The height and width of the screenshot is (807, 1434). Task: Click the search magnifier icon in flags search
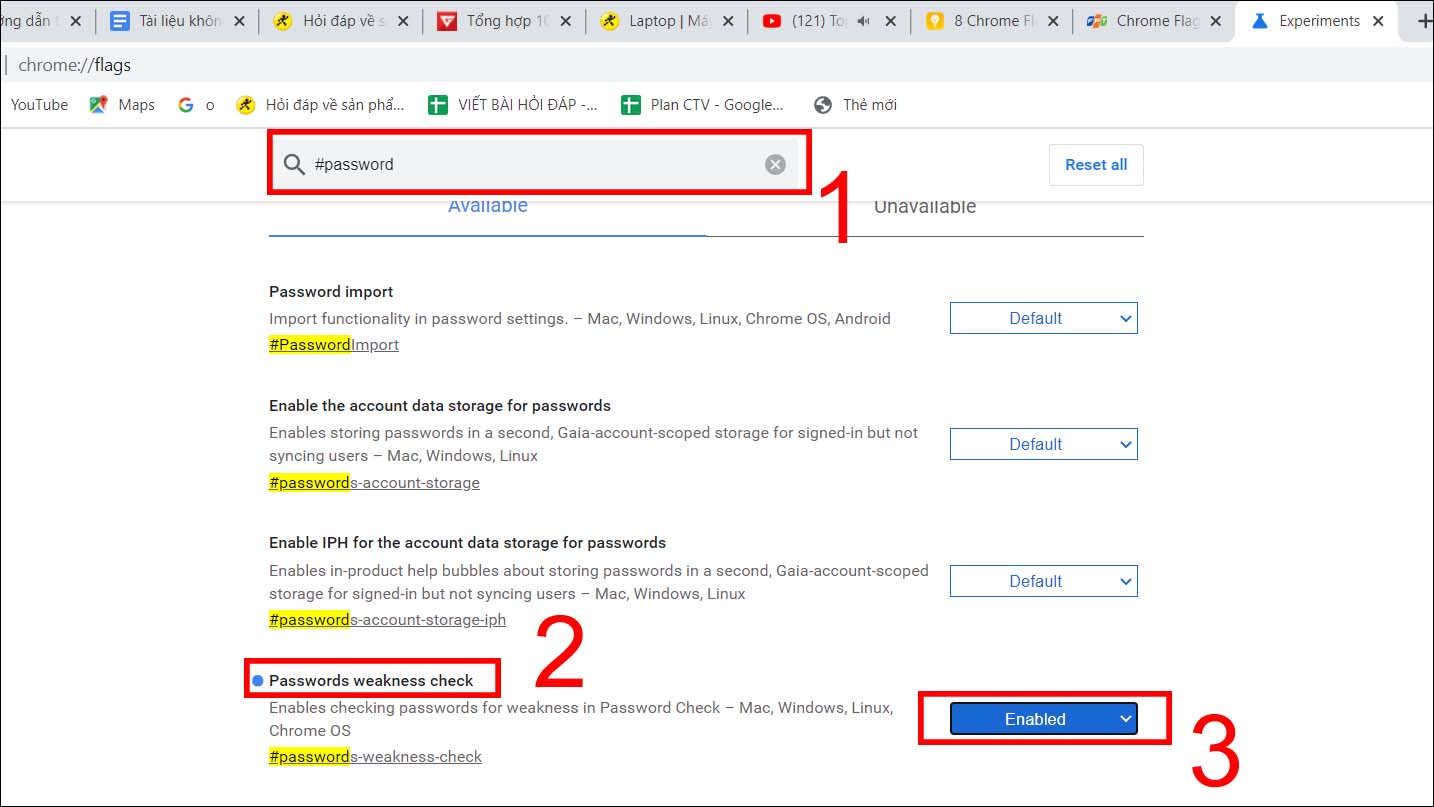[294, 164]
